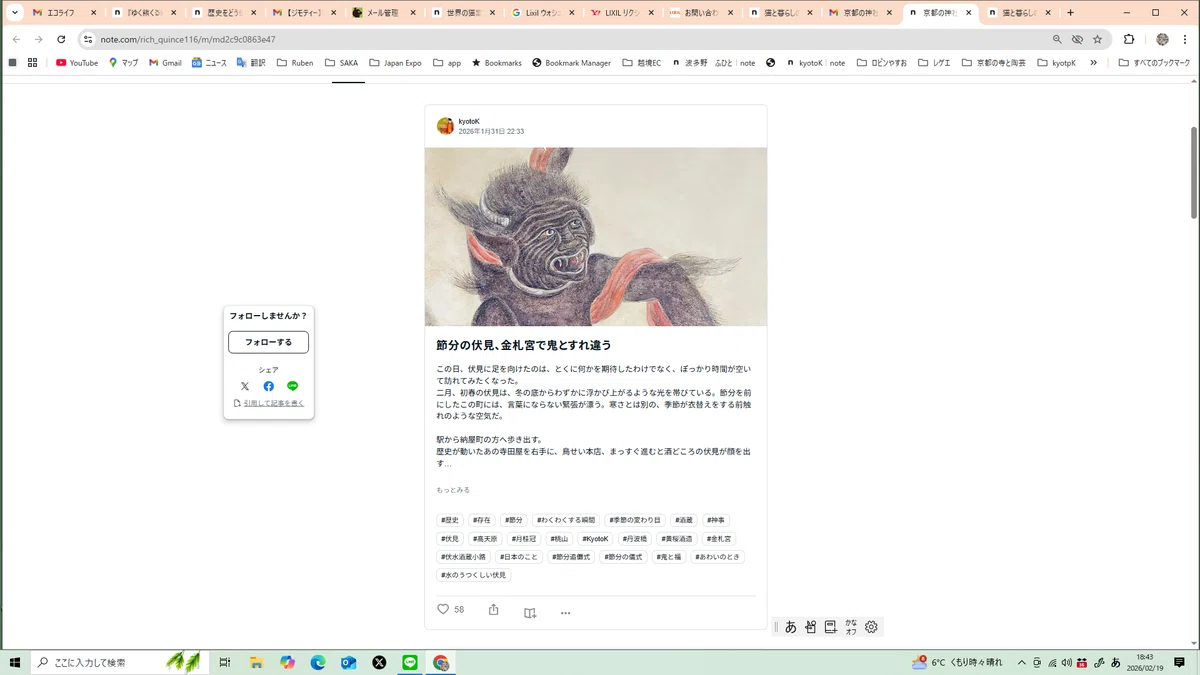The width and height of the screenshot is (1200, 675).
Task: Open the 越境EC bookmarks folder
Action: tap(641, 62)
